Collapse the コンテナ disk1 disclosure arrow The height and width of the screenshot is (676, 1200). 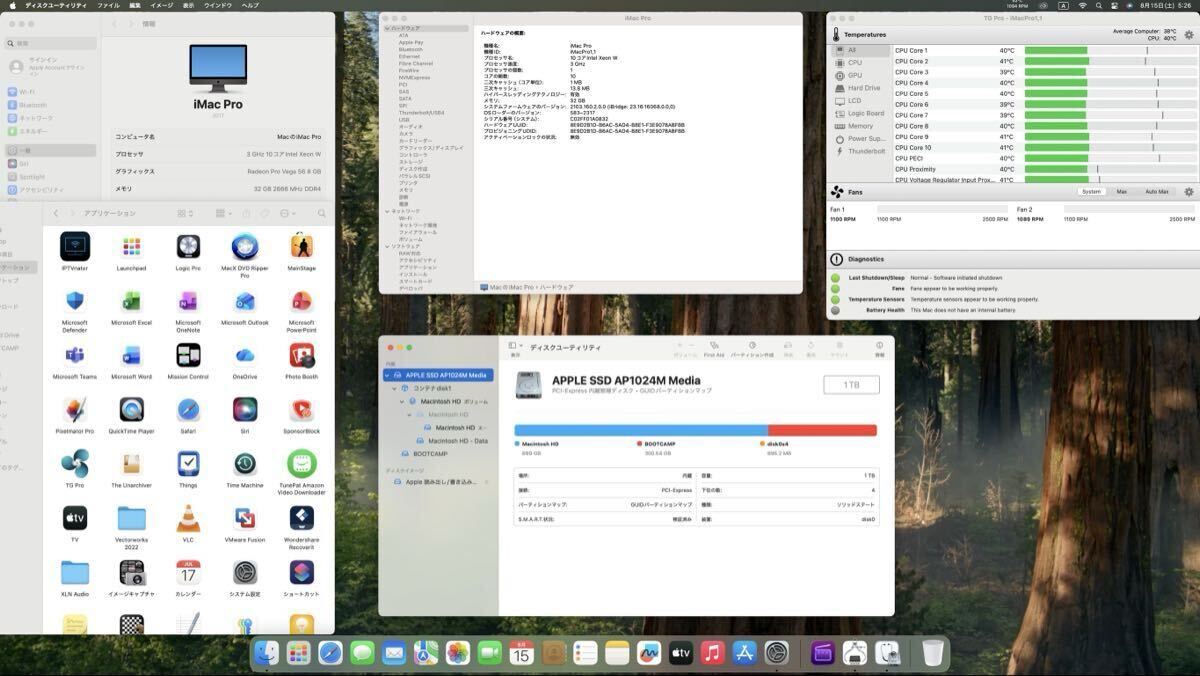[395, 388]
